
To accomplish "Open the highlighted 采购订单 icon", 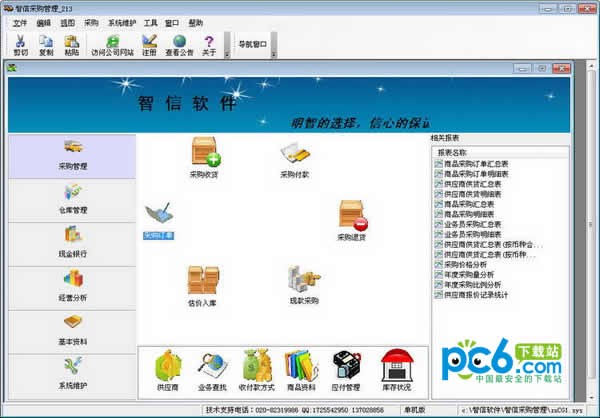I will pyautogui.click(x=158, y=221).
